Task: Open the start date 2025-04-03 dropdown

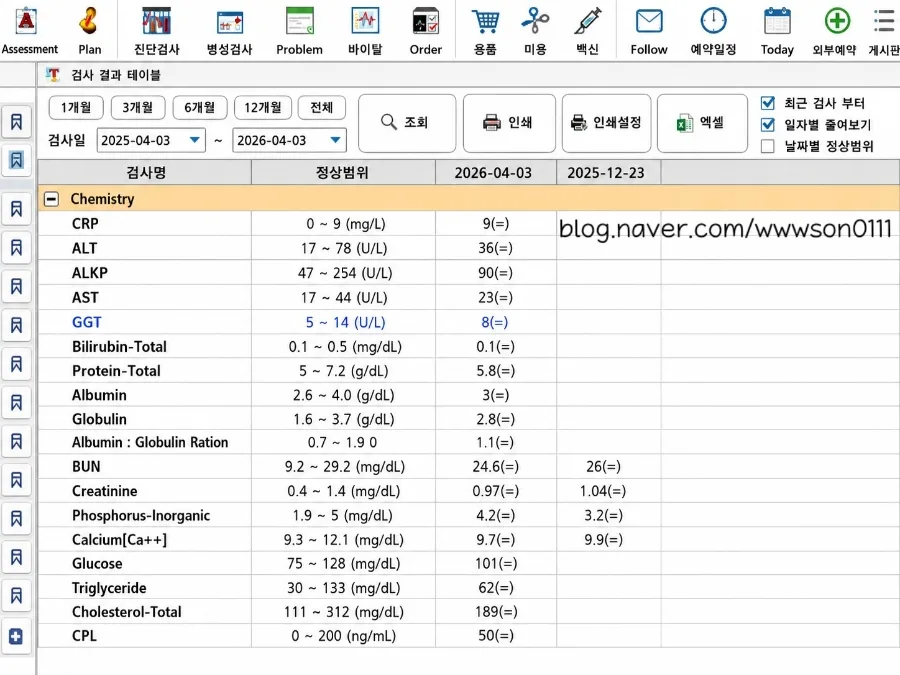Action: point(195,140)
